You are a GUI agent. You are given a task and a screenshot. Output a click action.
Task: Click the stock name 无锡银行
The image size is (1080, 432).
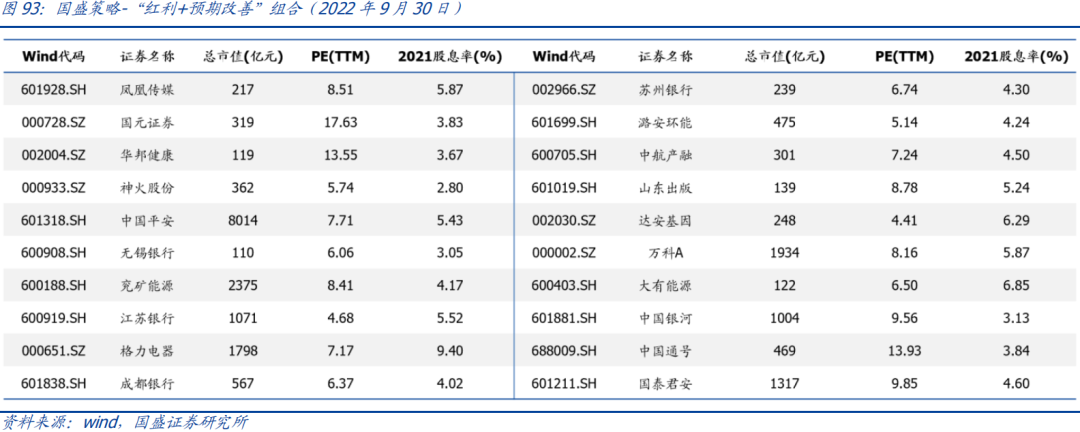coord(147,253)
